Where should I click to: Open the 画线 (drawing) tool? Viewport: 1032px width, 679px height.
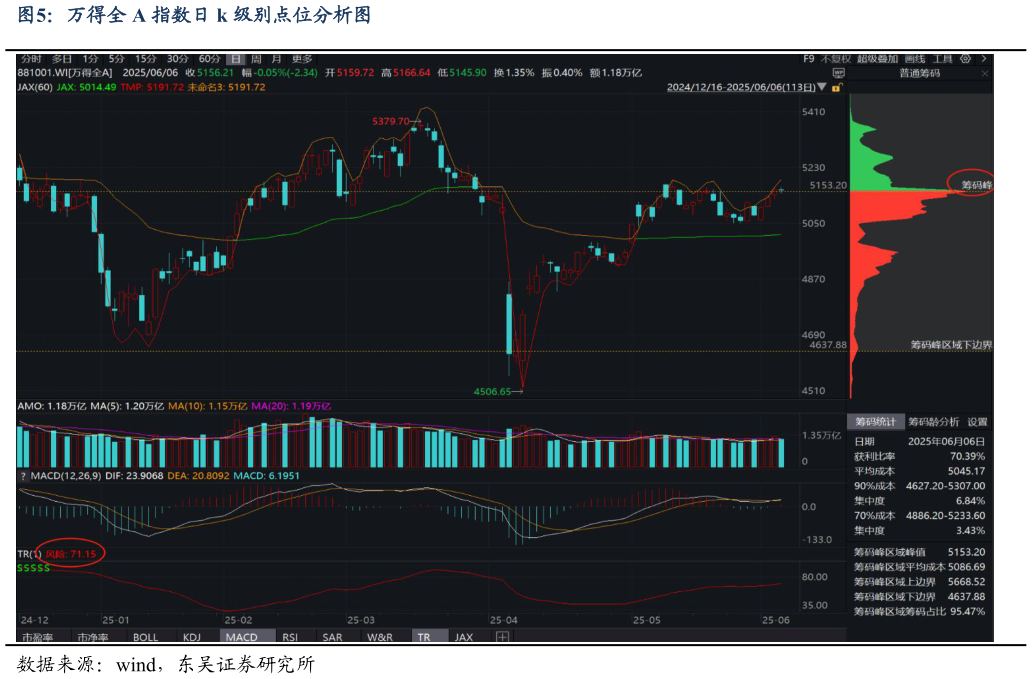click(915, 58)
